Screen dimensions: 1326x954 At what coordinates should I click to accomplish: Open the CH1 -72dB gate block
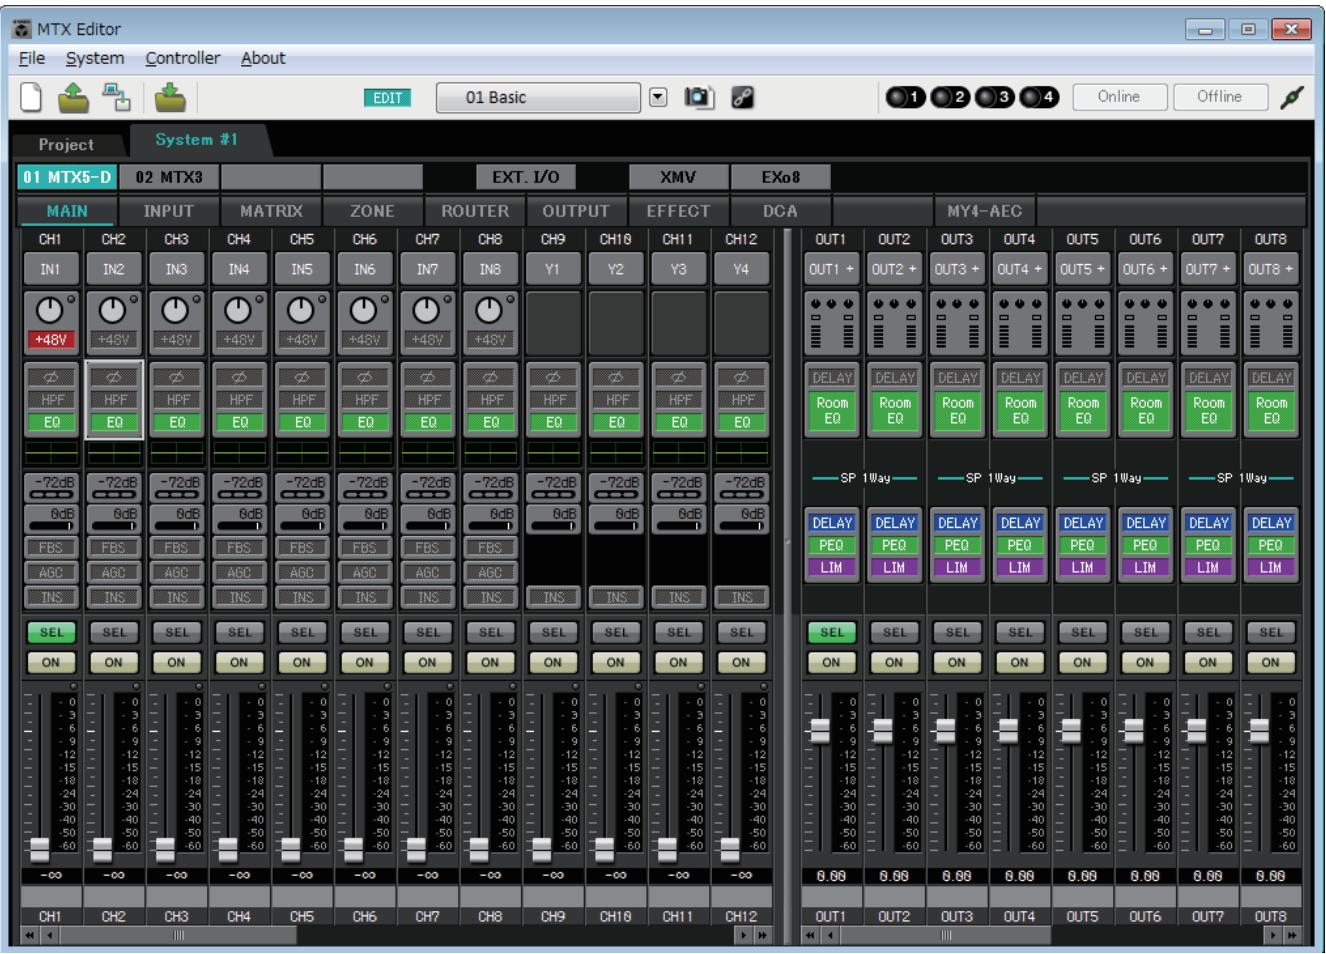click(x=52, y=487)
